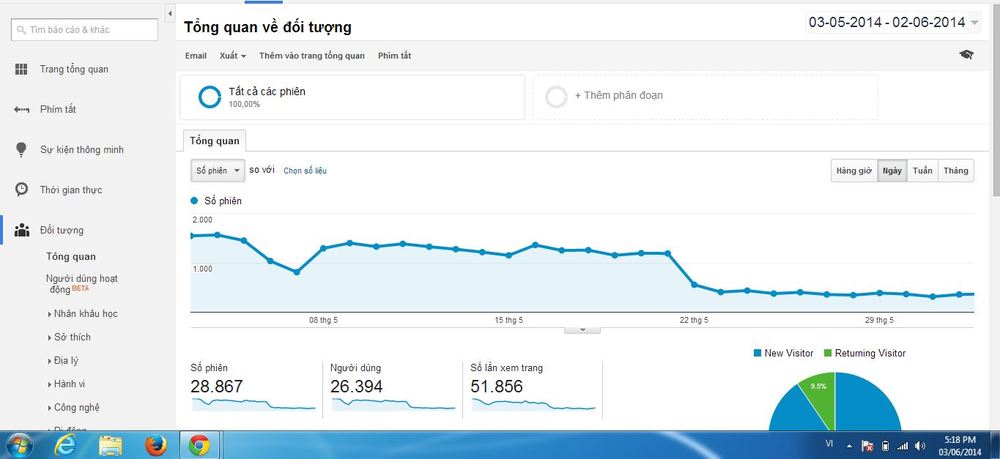The width and height of the screenshot is (1000, 459).
Task: Open Thời gian thực sidebar menu
Action: click(71, 190)
